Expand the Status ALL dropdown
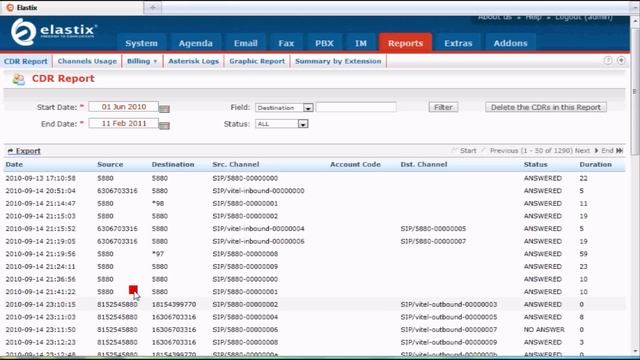 coord(303,124)
